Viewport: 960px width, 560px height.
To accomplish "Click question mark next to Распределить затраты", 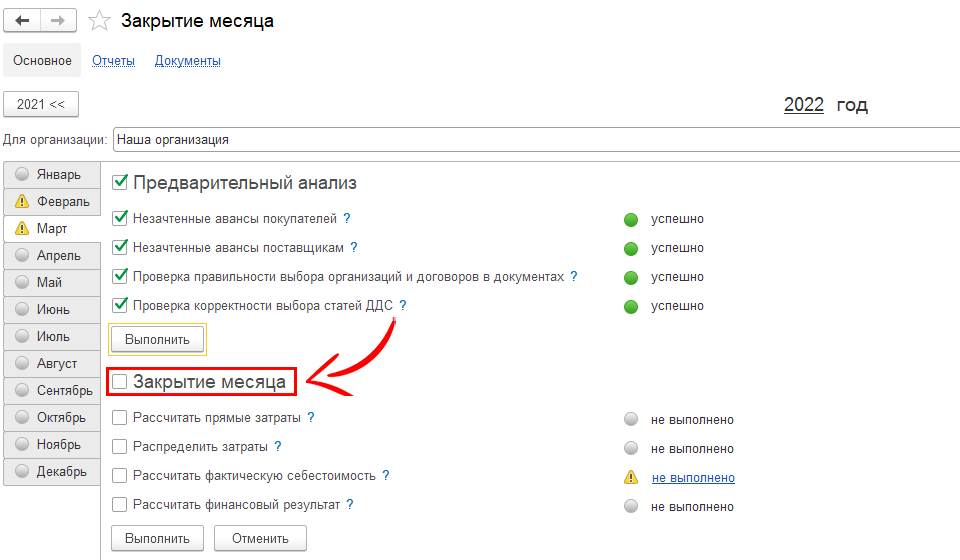I will pos(278,447).
